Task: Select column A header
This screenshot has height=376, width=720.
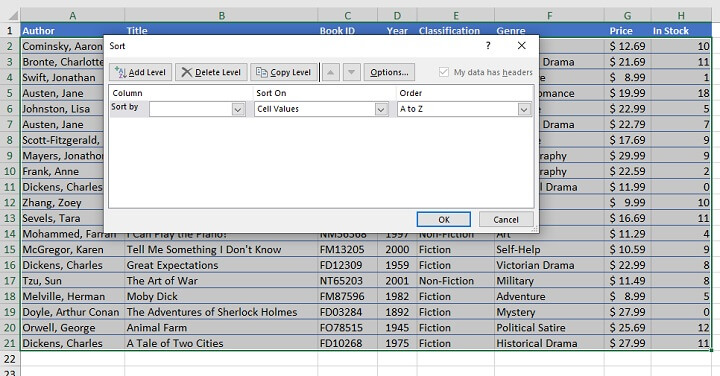Action: 73,16
